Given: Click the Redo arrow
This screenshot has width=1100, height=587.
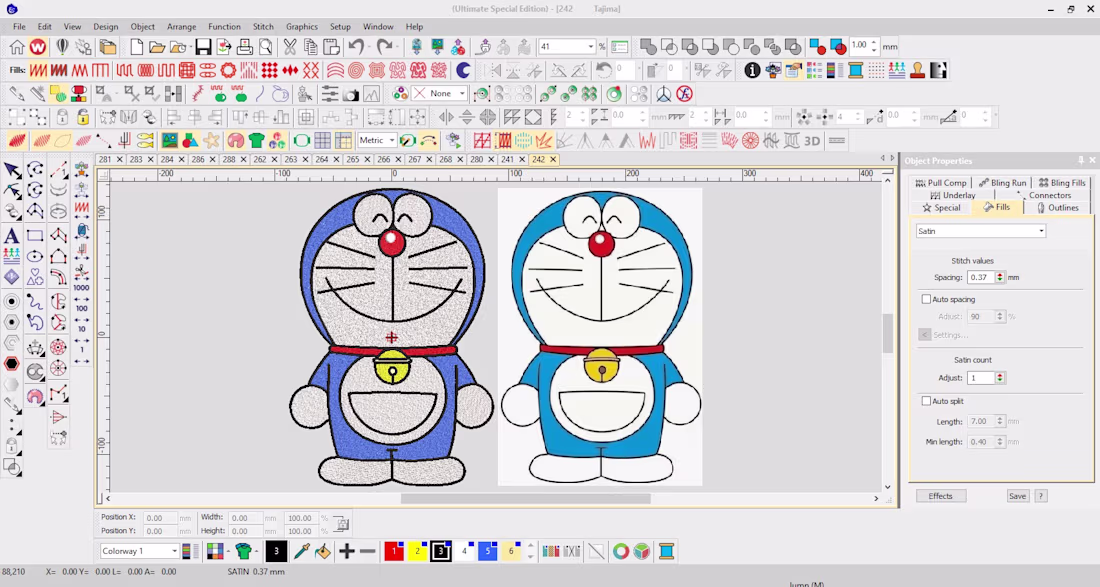Looking at the screenshot, I should pyautogui.click(x=384, y=47).
